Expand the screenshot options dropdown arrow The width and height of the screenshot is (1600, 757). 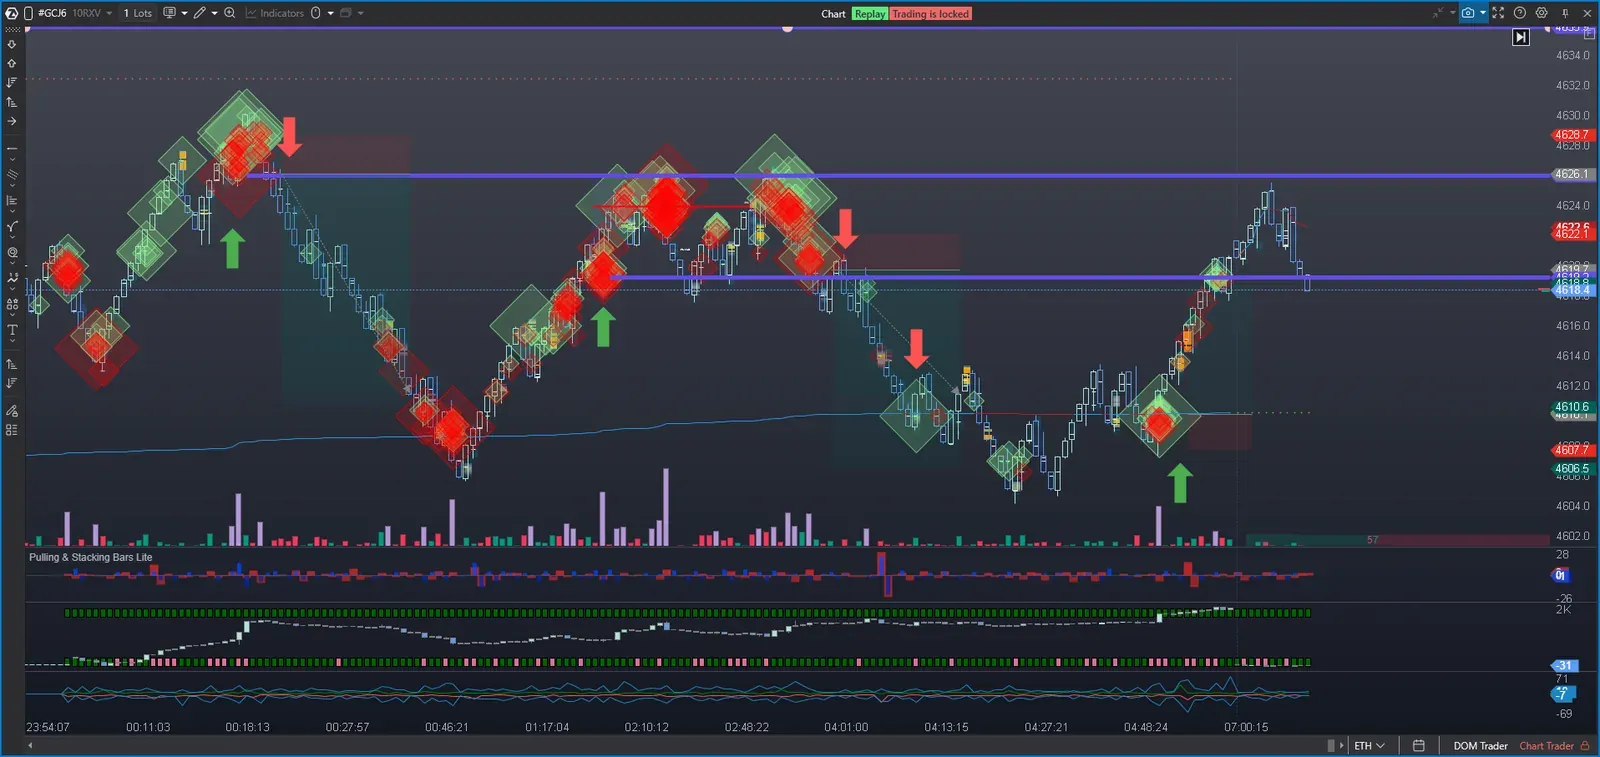pyautogui.click(x=1482, y=13)
